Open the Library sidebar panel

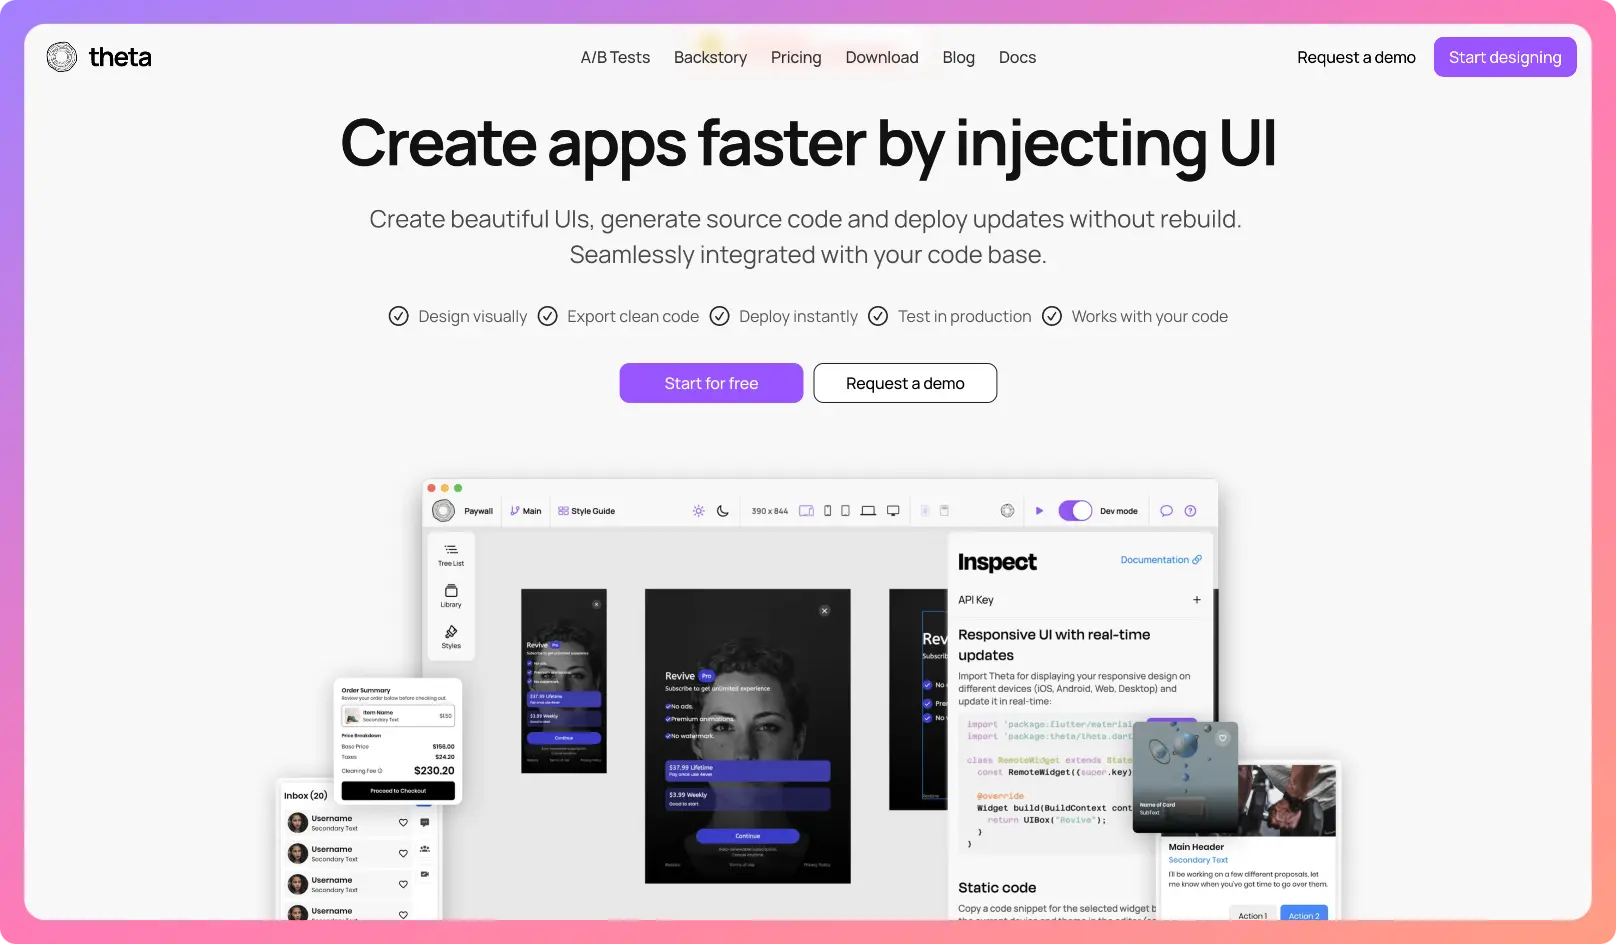point(451,595)
